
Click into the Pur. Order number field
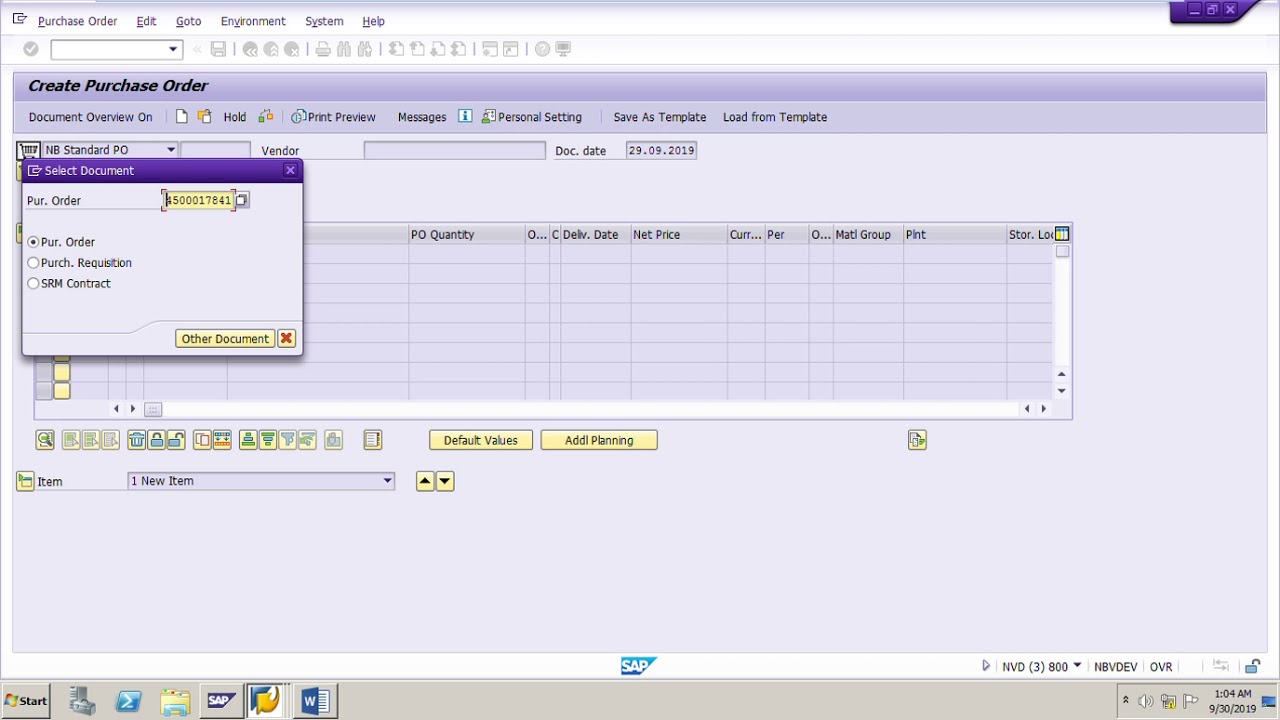(x=199, y=200)
